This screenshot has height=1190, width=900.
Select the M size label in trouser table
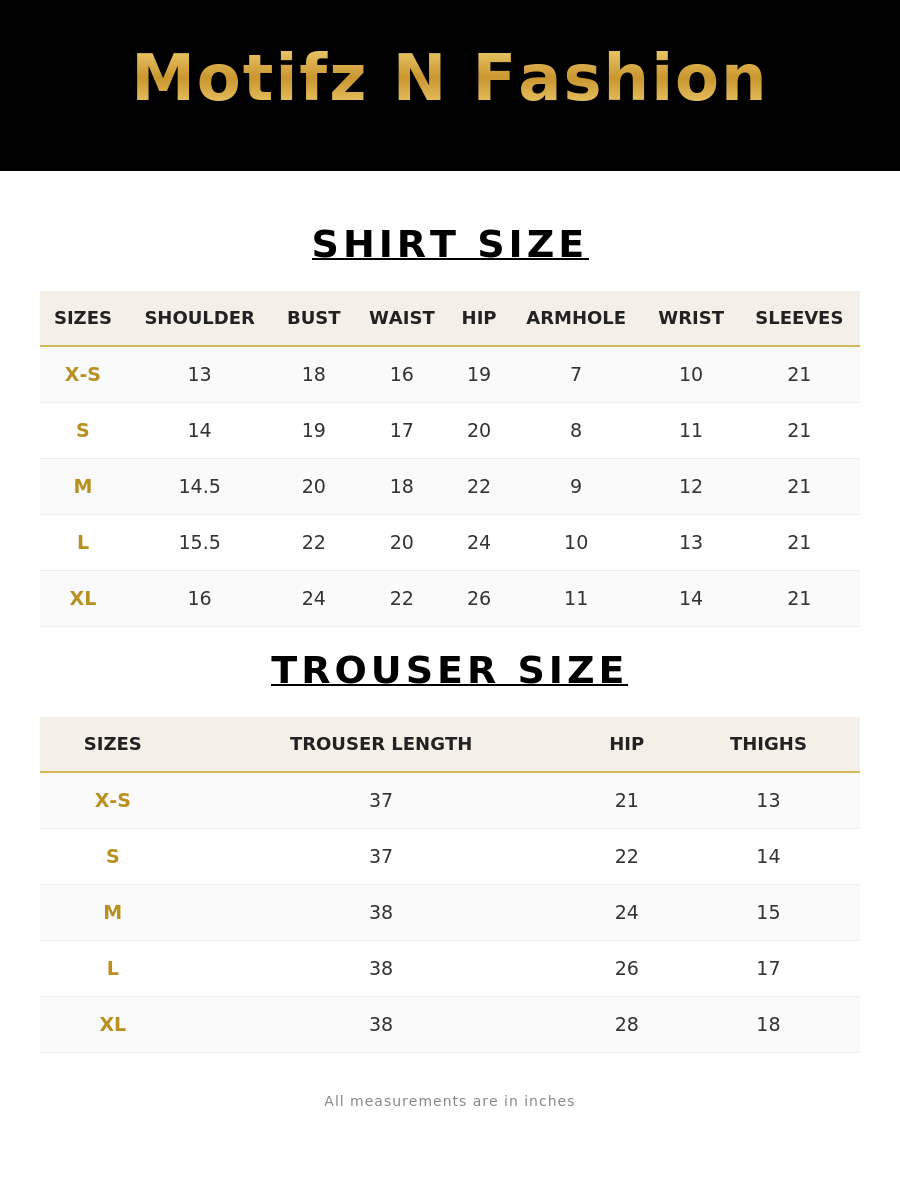coord(112,912)
